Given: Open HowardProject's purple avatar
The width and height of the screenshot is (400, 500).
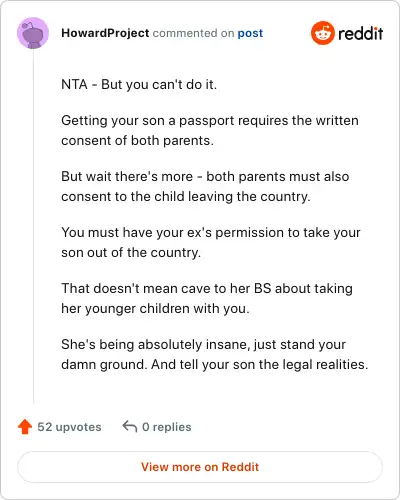Looking at the screenshot, I should tap(33, 33).
